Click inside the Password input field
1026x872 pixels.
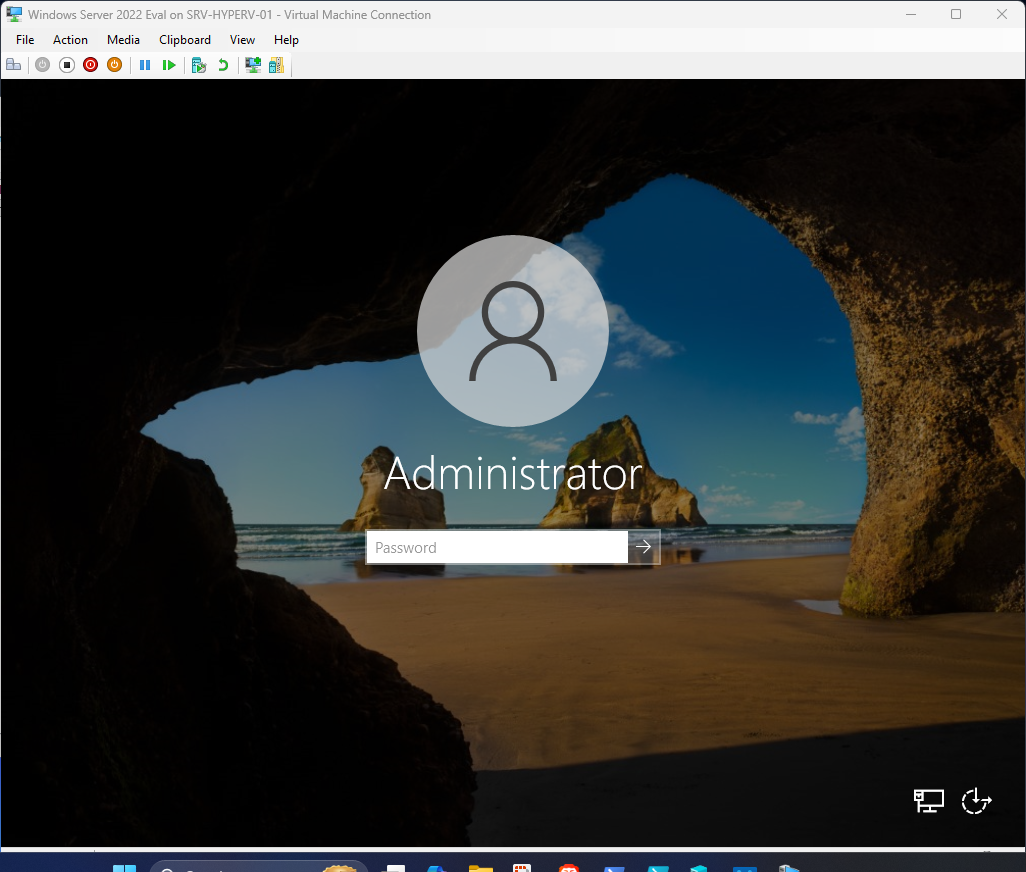pyautogui.click(x=495, y=547)
